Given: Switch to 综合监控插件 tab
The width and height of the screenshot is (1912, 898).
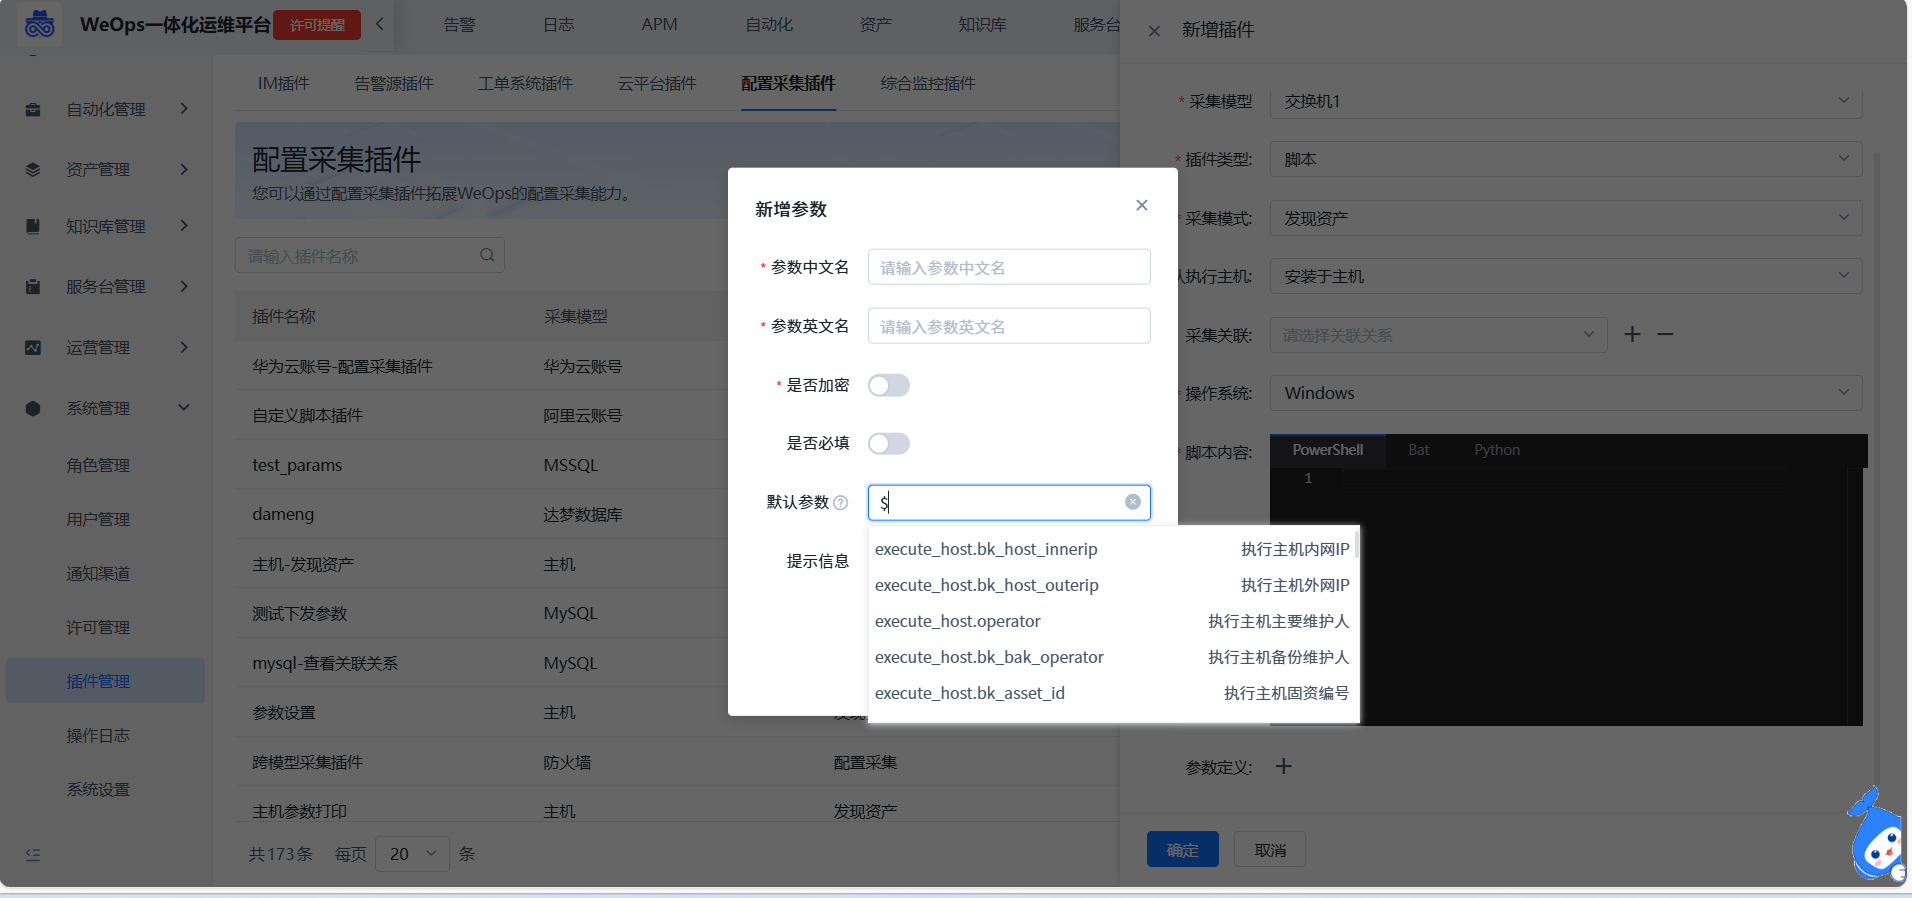Looking at the screenshot, I should click(x=927, y=83).
